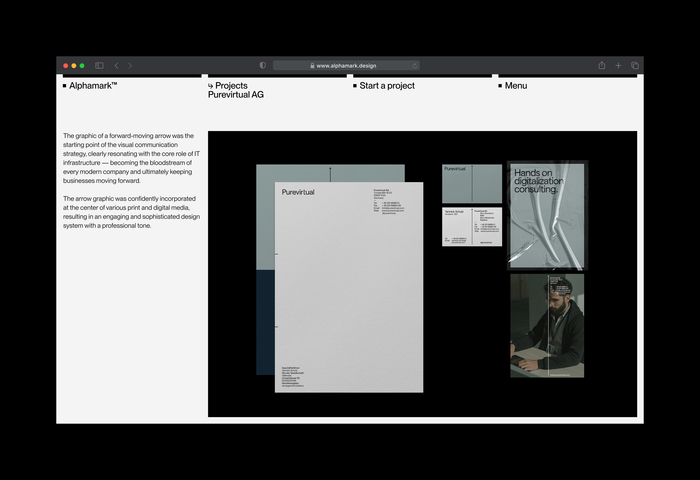Click the Start a project link
Image resolution: width=700 pixels, height=480 pixels.
coord(384,86)
